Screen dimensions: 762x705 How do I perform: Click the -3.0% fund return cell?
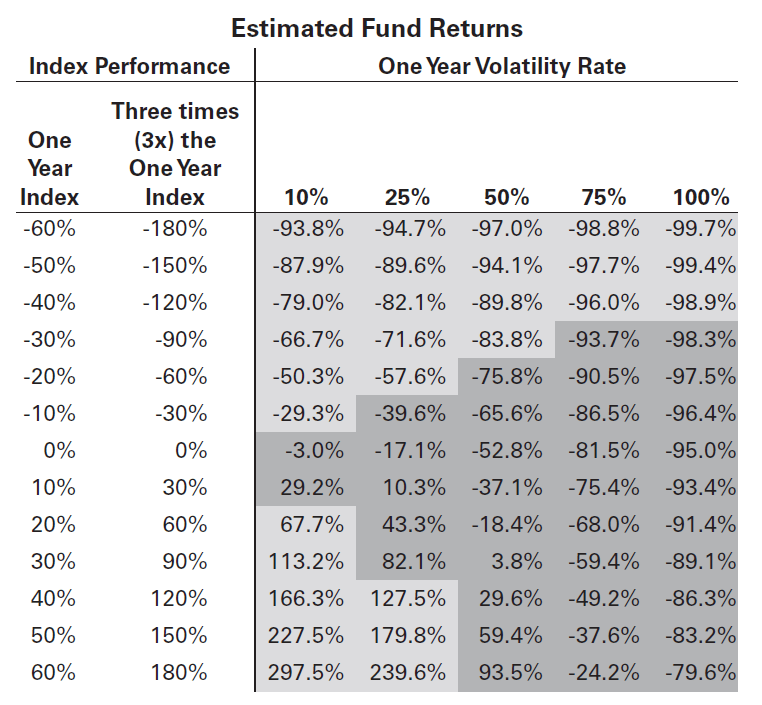pyautogui.click(x=313, y=450)
